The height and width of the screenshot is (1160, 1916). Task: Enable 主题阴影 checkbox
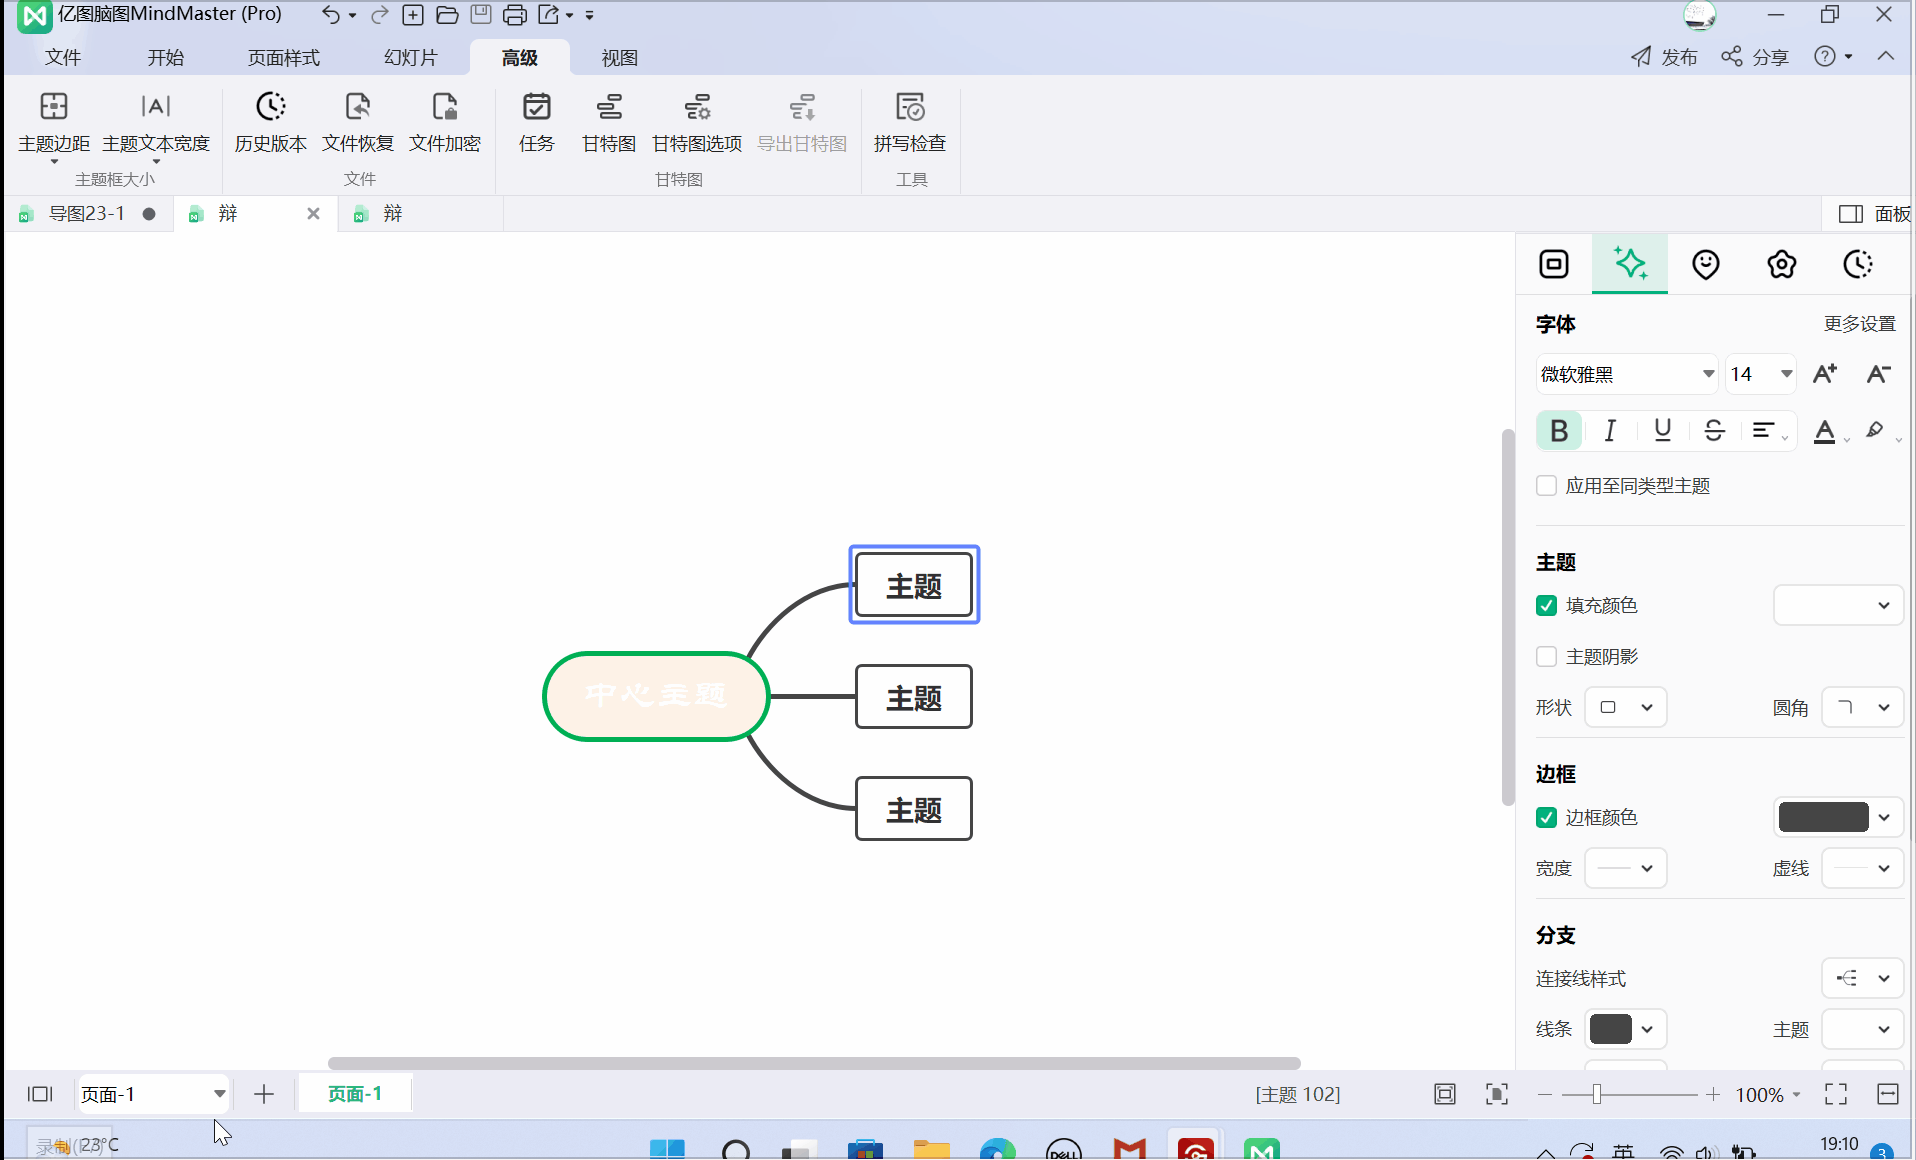pyautogui.click(x=1547, y=657)
